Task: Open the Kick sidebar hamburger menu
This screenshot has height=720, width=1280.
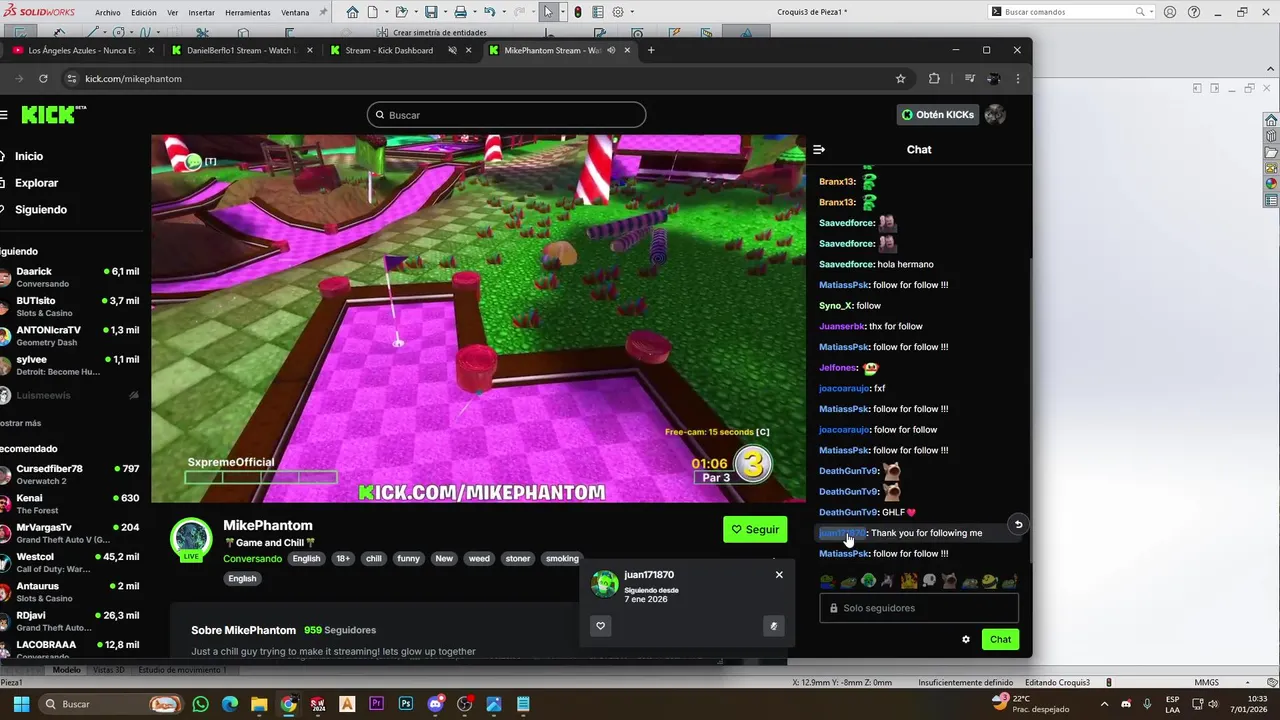Action: [x=4, y=115]
